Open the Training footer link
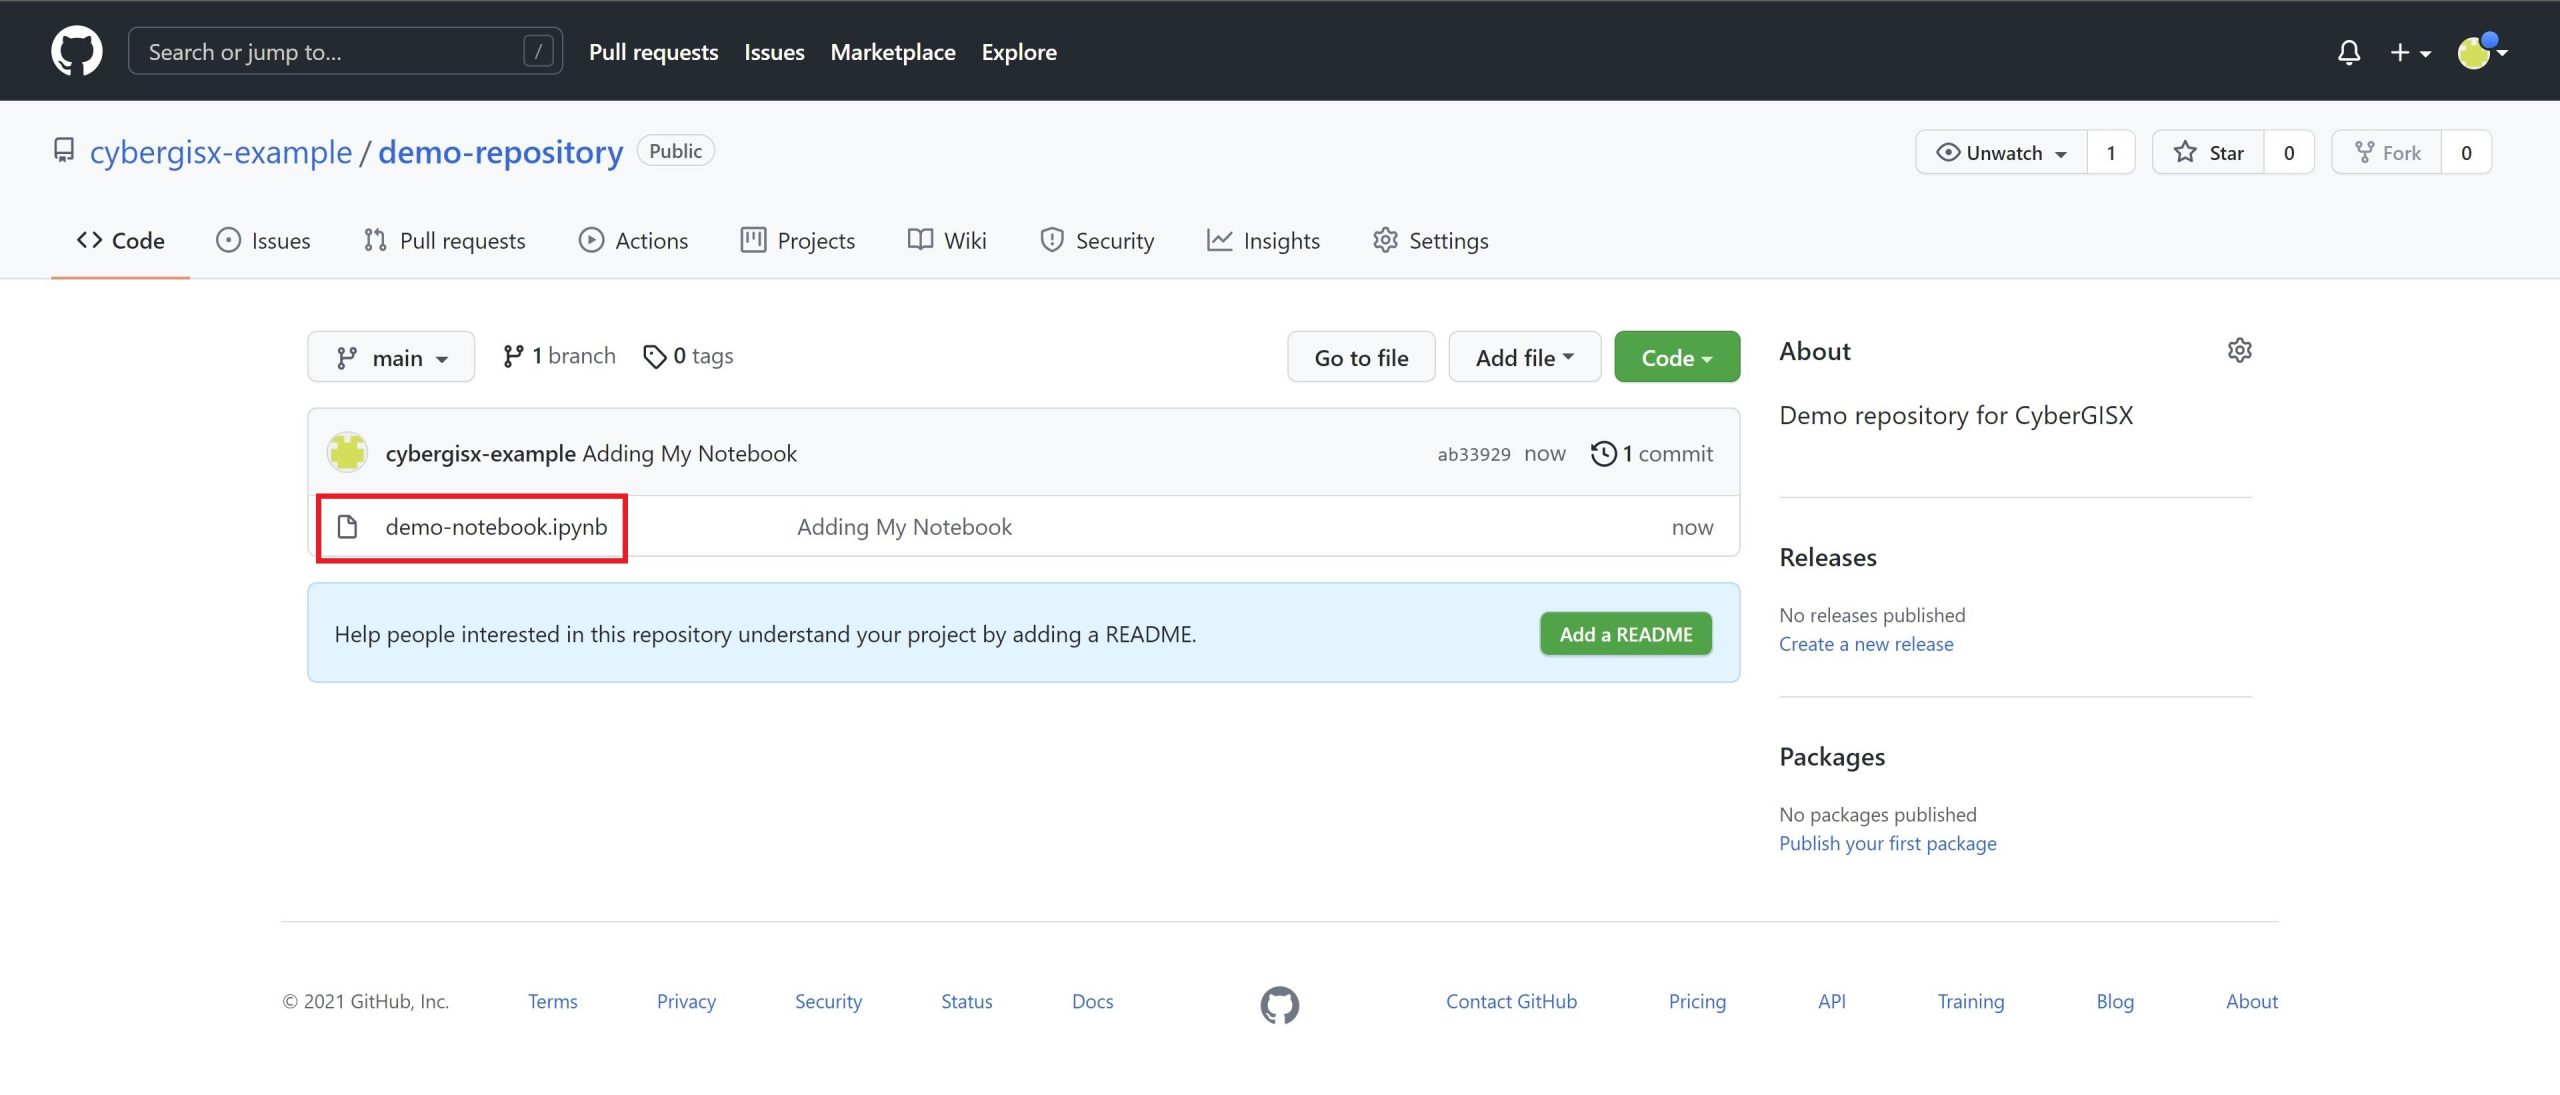2560x1095 pixels. click(1971, 1002)
